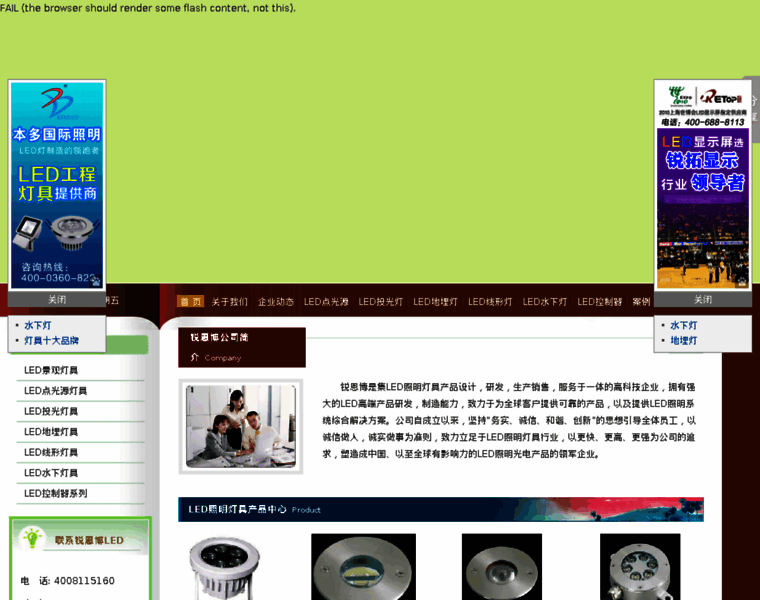Select LED线形灯 in the navigation bar
Screen dimensions: 760x600
[x=490, y=301]
